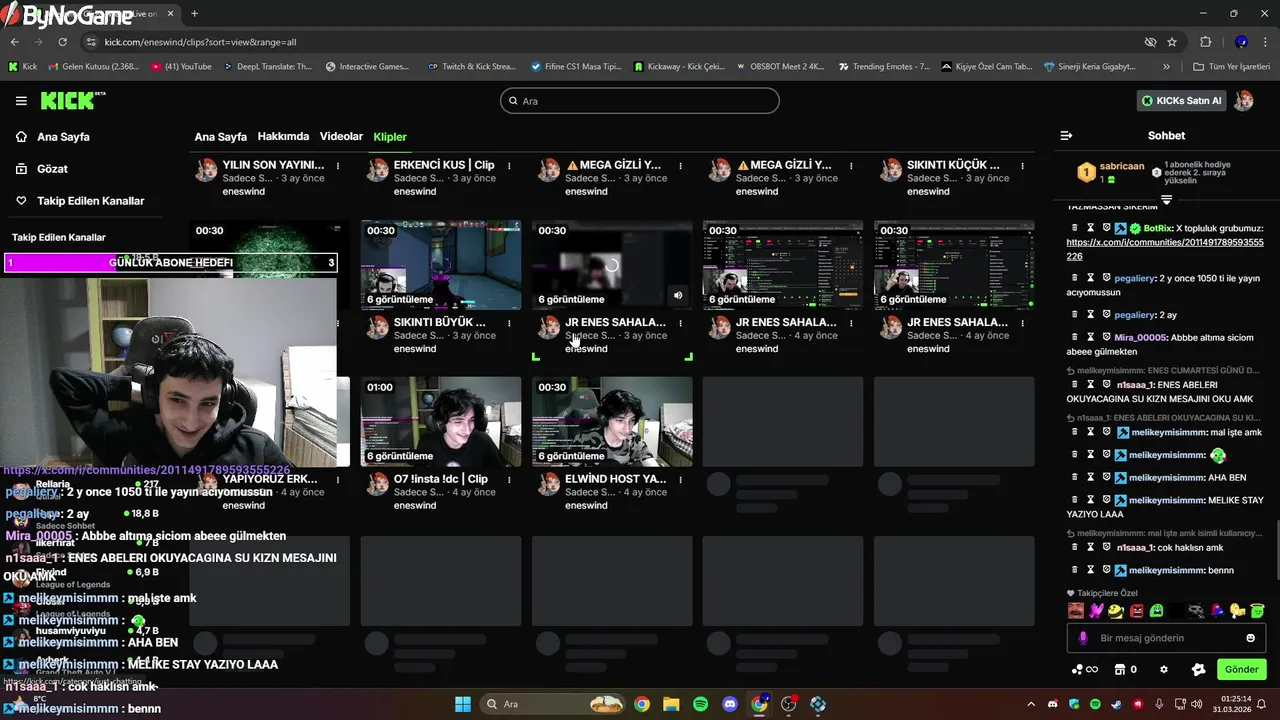Click Bir mesaj gönderin input
Screen dimensions: 1280x720
click(x=1165, y=638)
